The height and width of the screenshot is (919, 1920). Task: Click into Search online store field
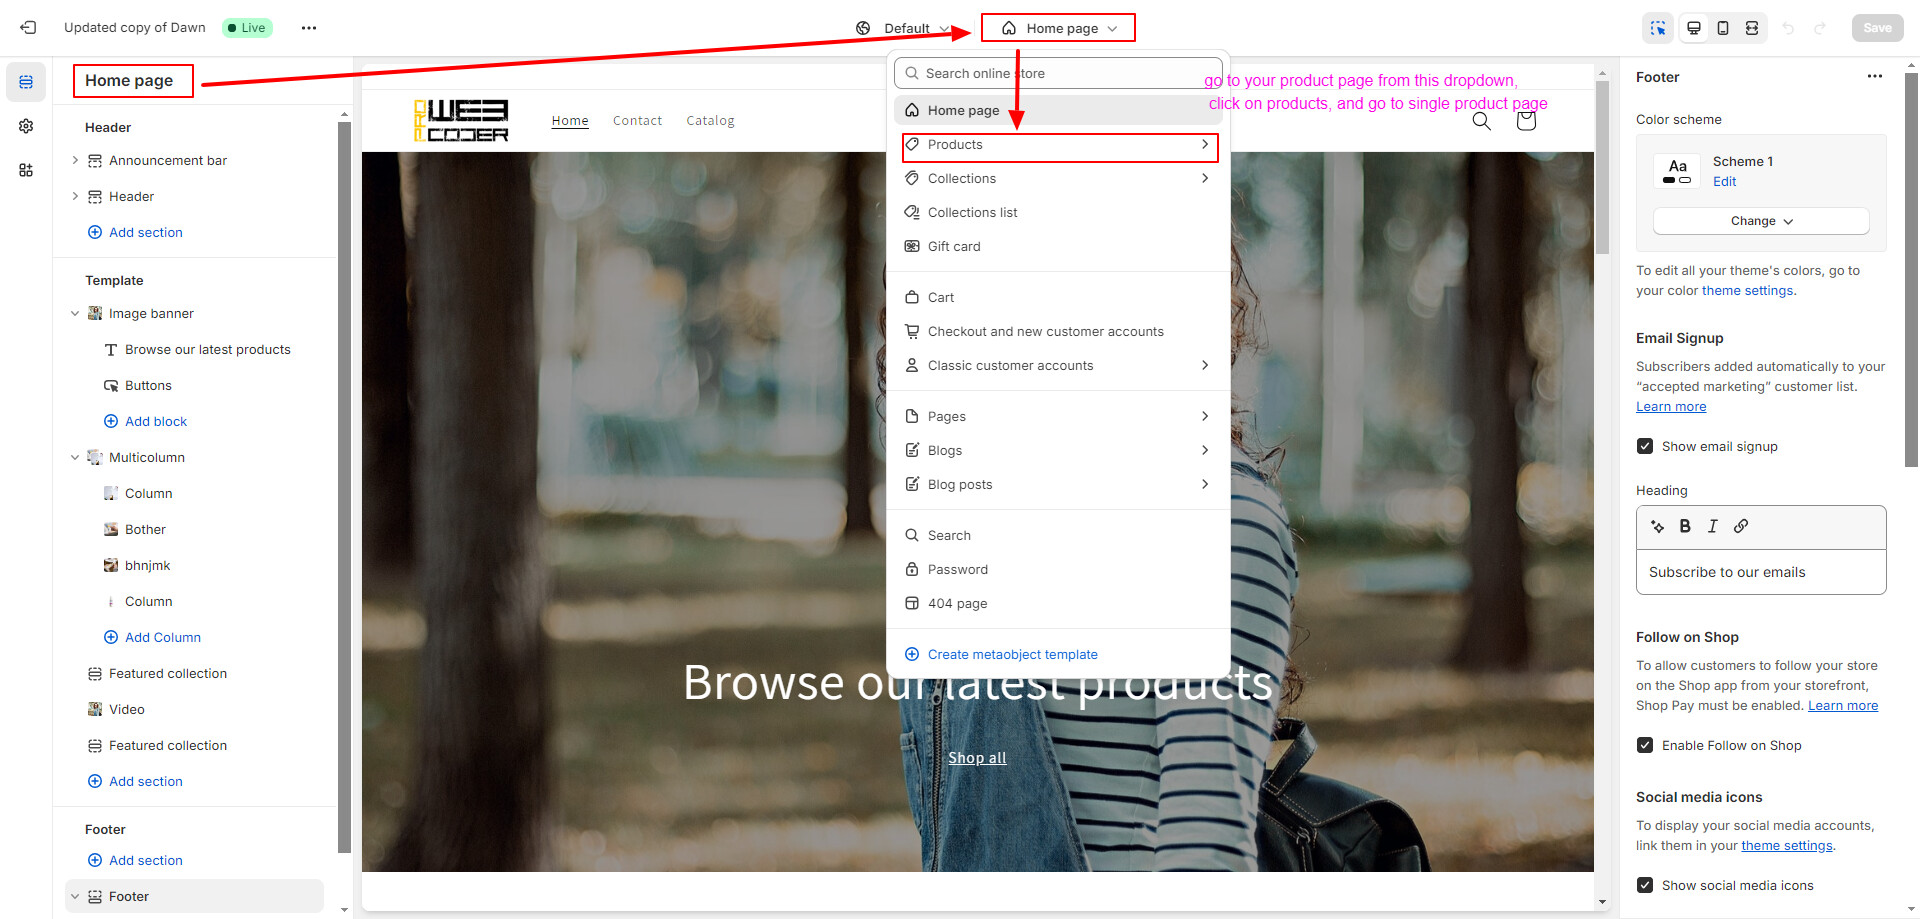(x=1058, y=74)
